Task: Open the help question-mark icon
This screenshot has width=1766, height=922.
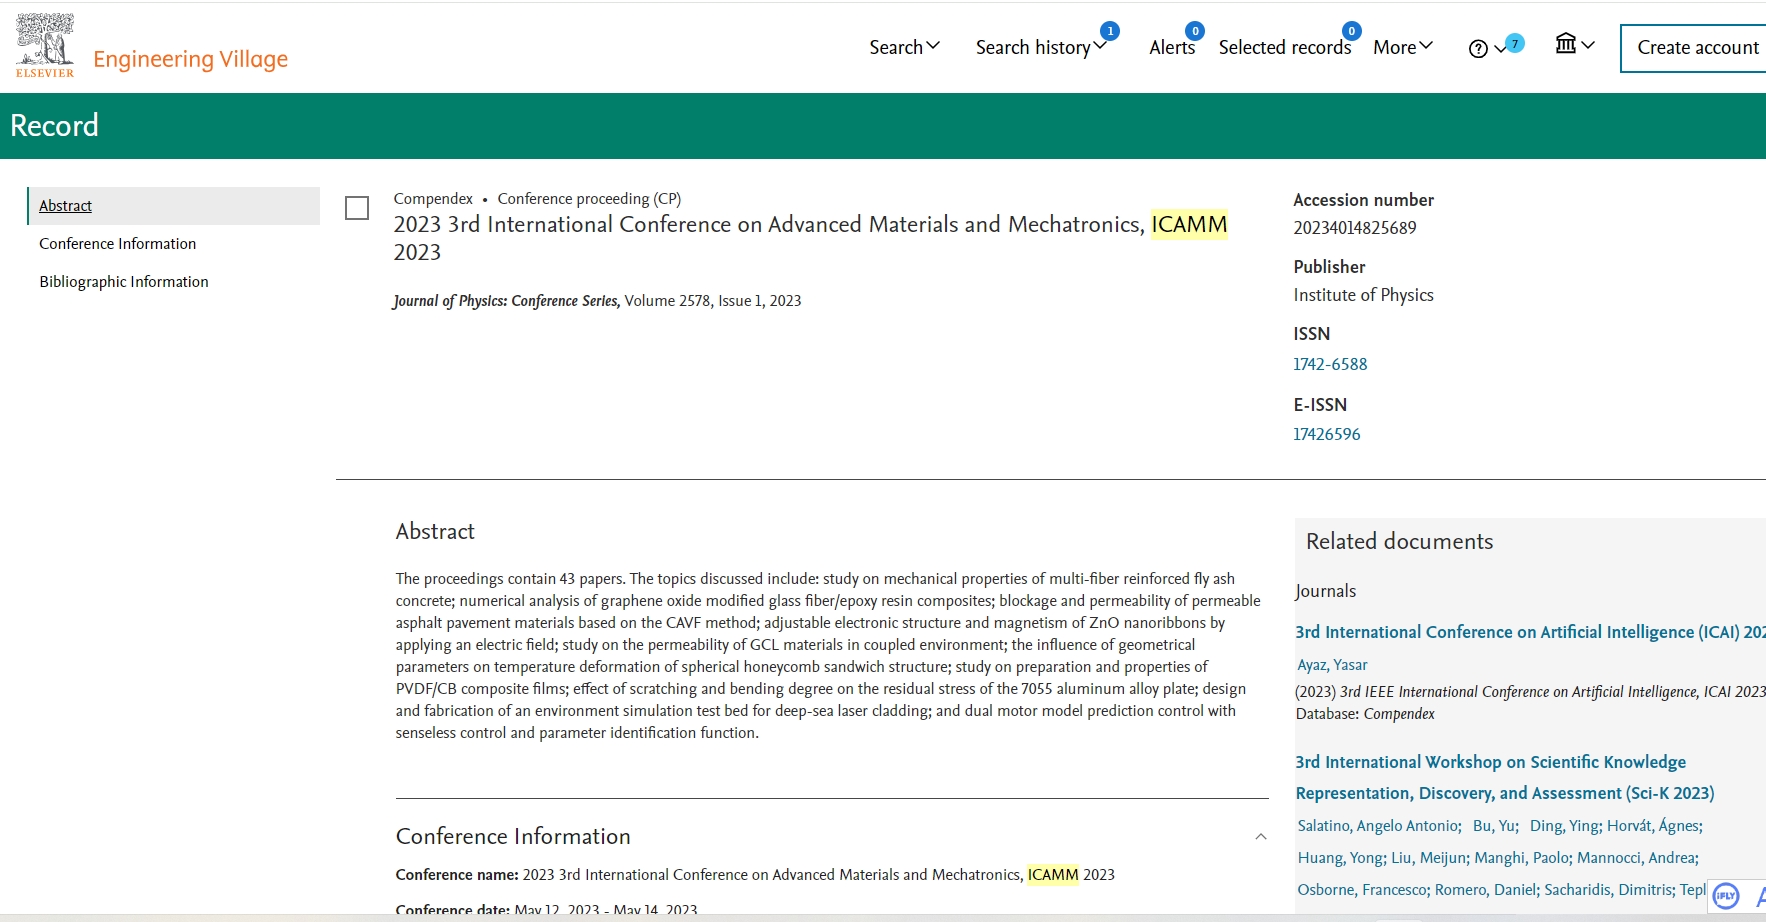Action: coord(1478,49)
